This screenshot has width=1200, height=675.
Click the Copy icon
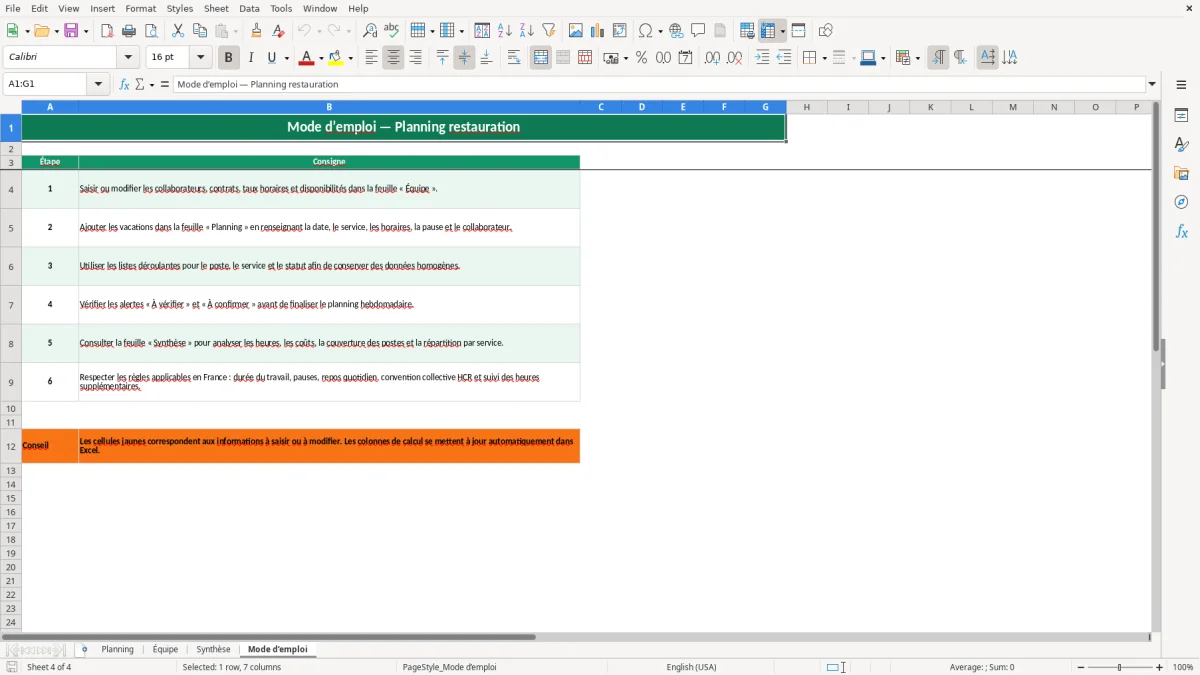[200, 31]
